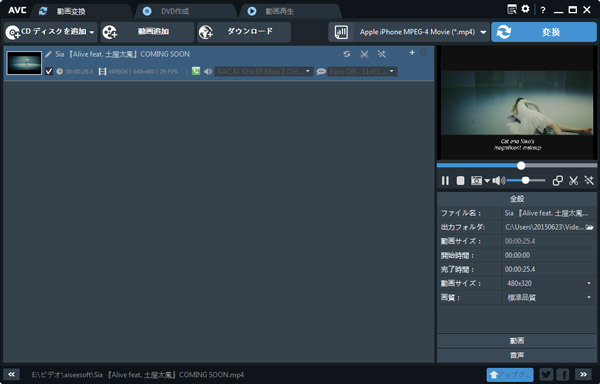
Task: Click the effects wand icon under the preview
Action: (x=589, y=181)
